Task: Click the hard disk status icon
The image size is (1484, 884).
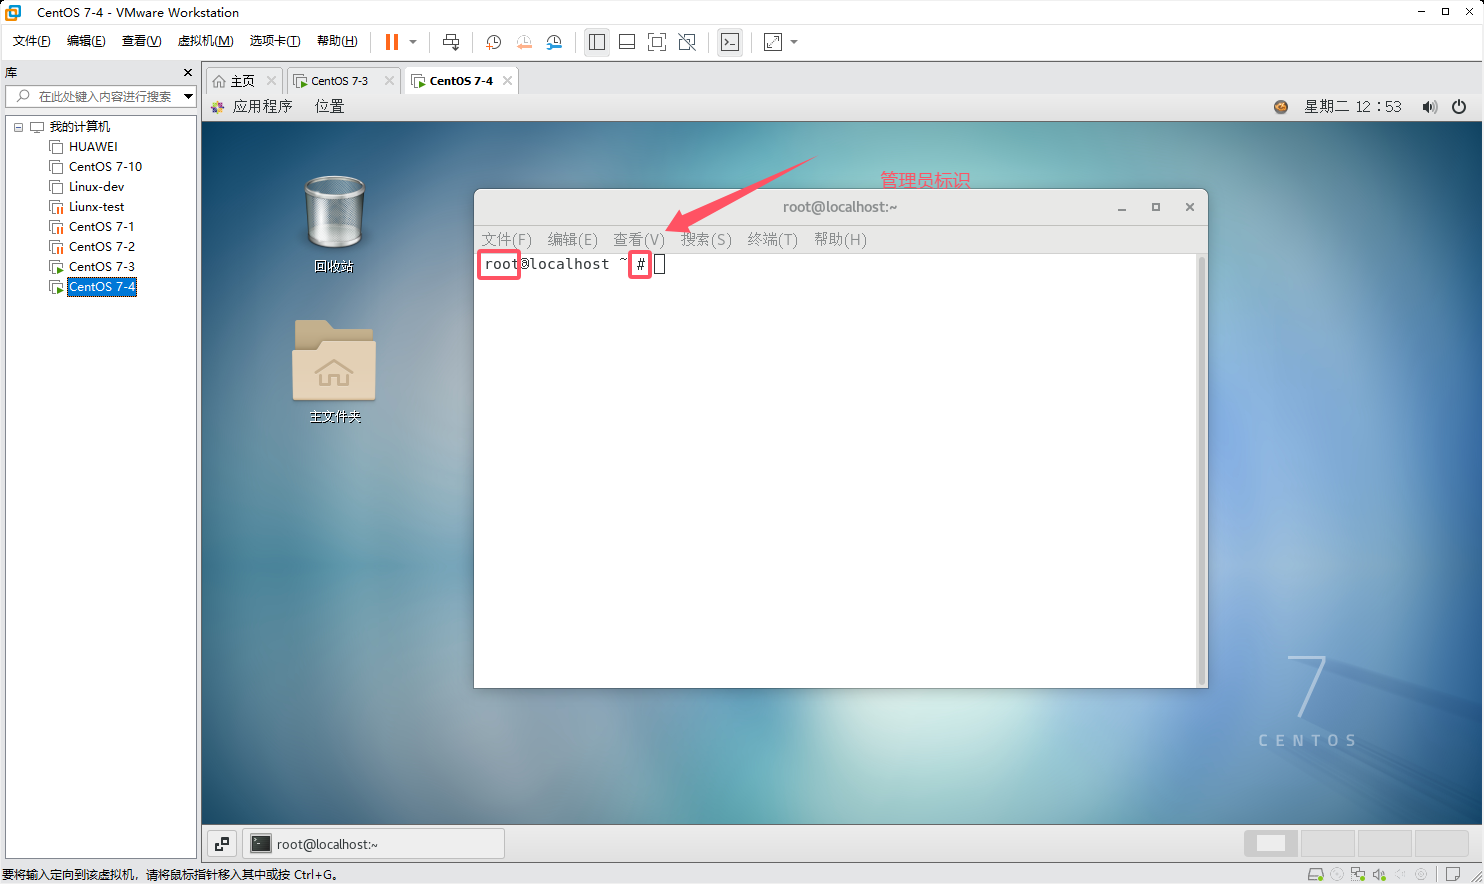Action: pyautogui.click(x=1316, y=874)
